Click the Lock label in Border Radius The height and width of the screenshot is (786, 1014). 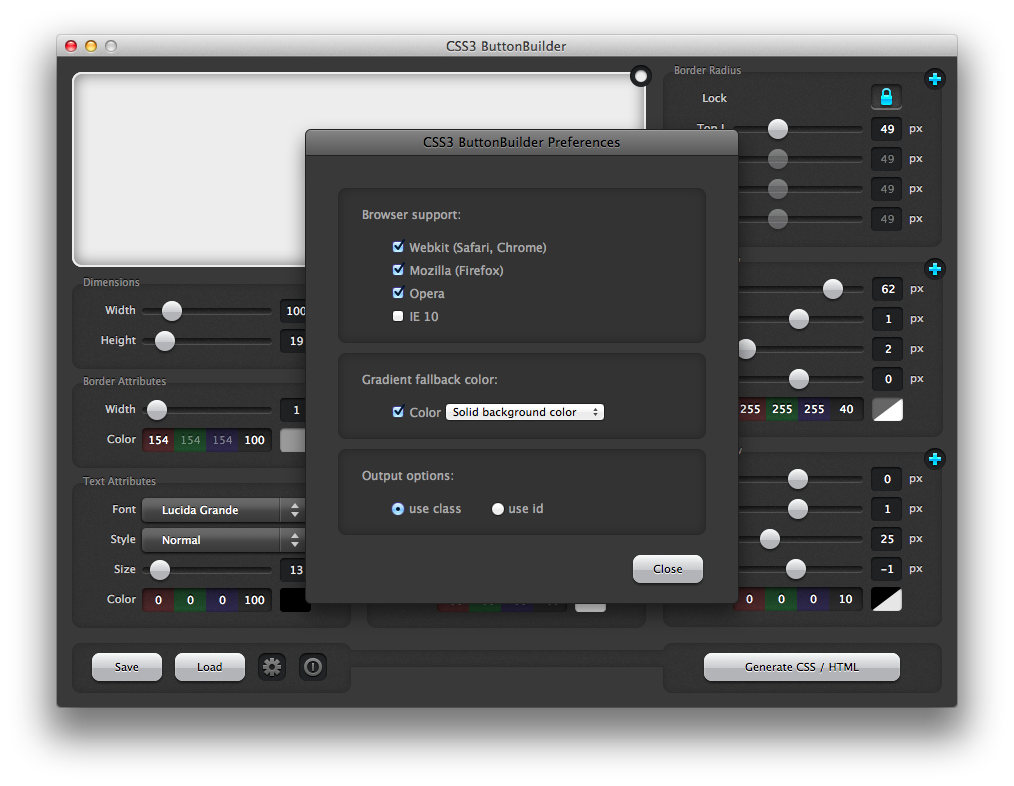click(x=715, y=98)
